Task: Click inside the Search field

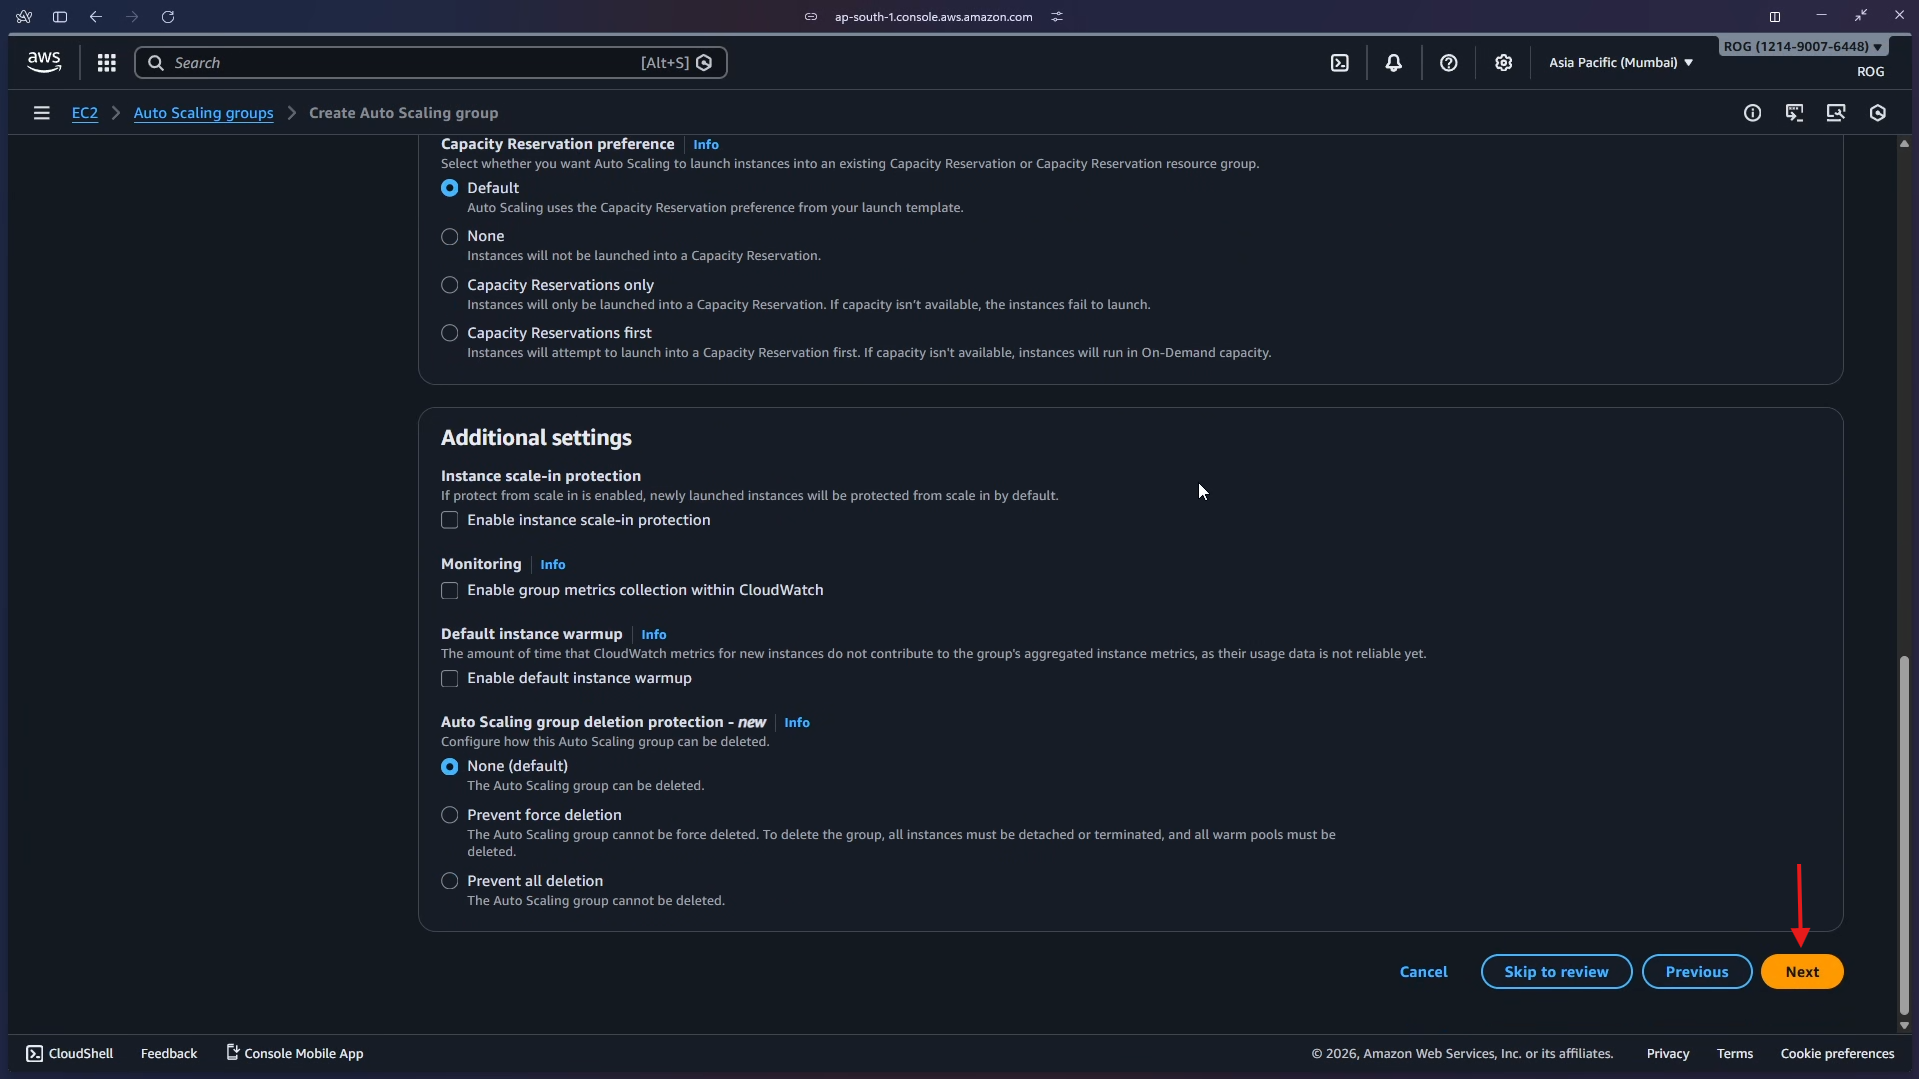Action: [x=400, y=62]
